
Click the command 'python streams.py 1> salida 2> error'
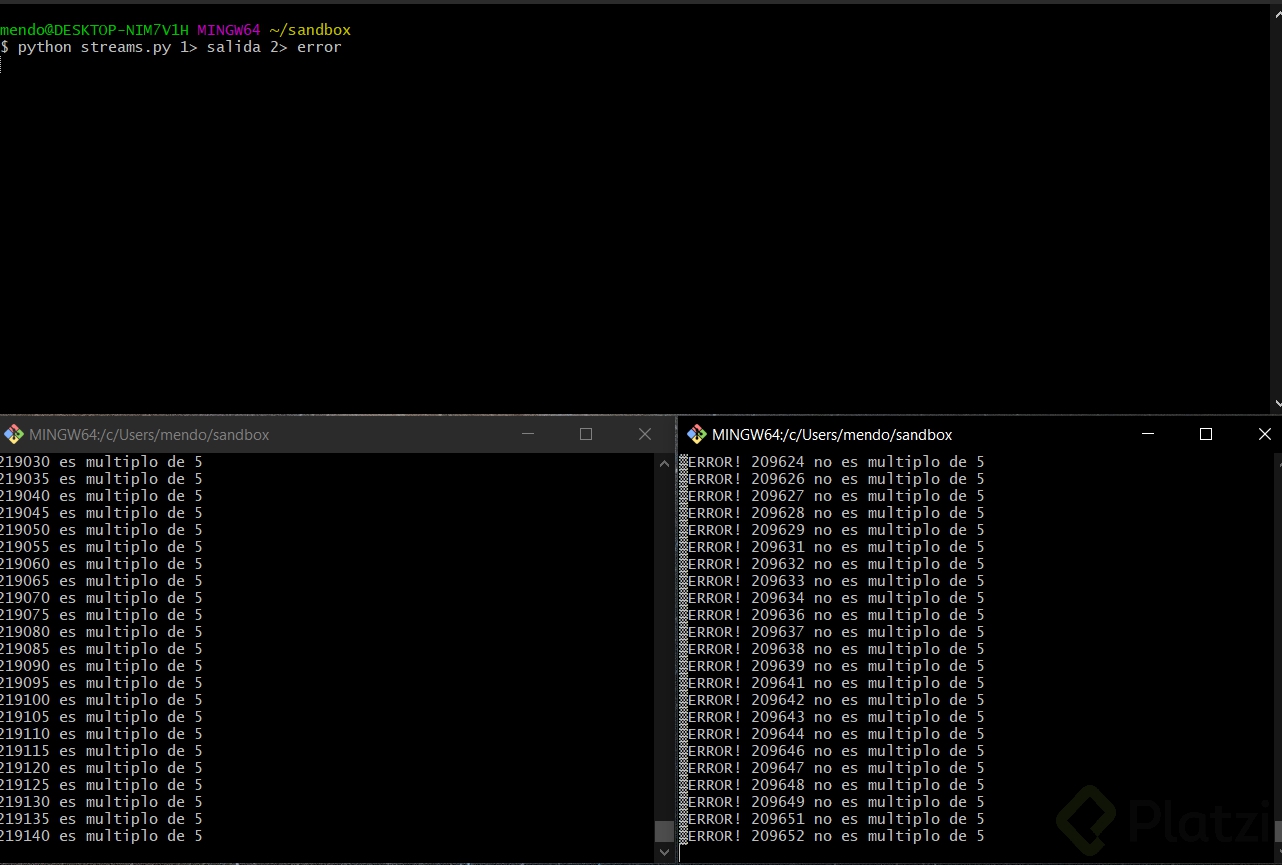coord(180,47)
